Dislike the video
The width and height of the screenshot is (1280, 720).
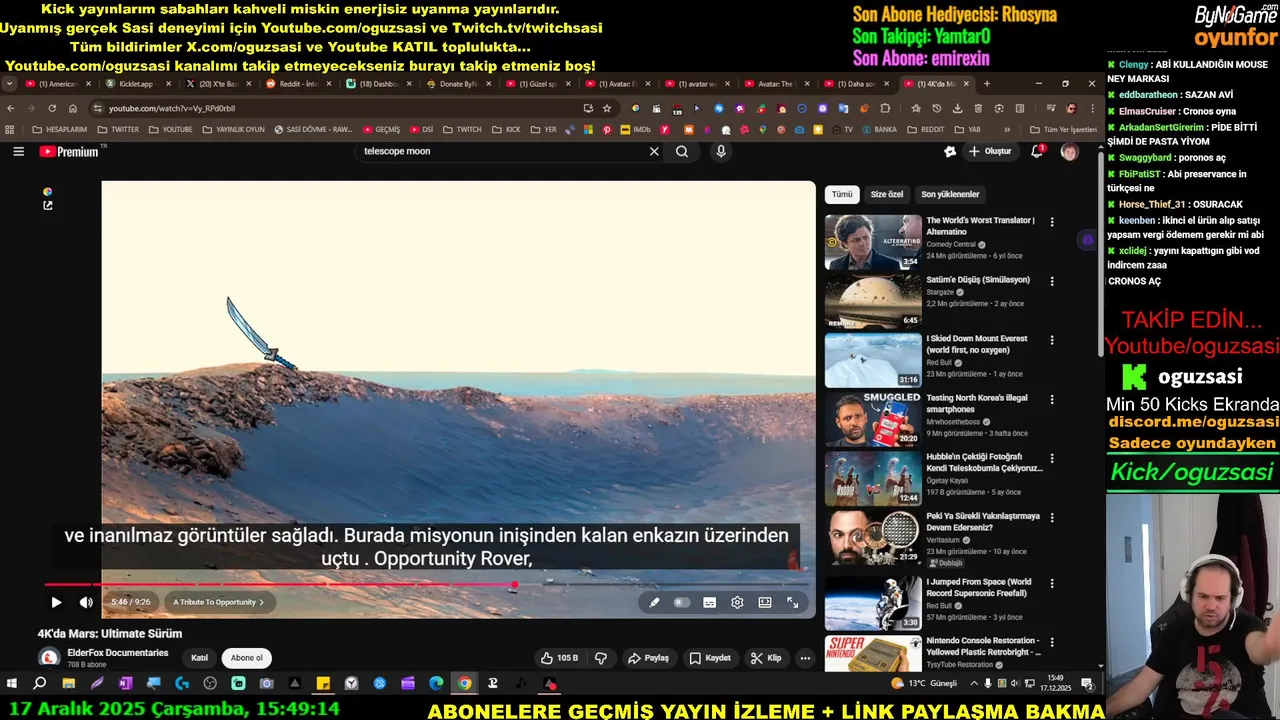coord(601,658)
